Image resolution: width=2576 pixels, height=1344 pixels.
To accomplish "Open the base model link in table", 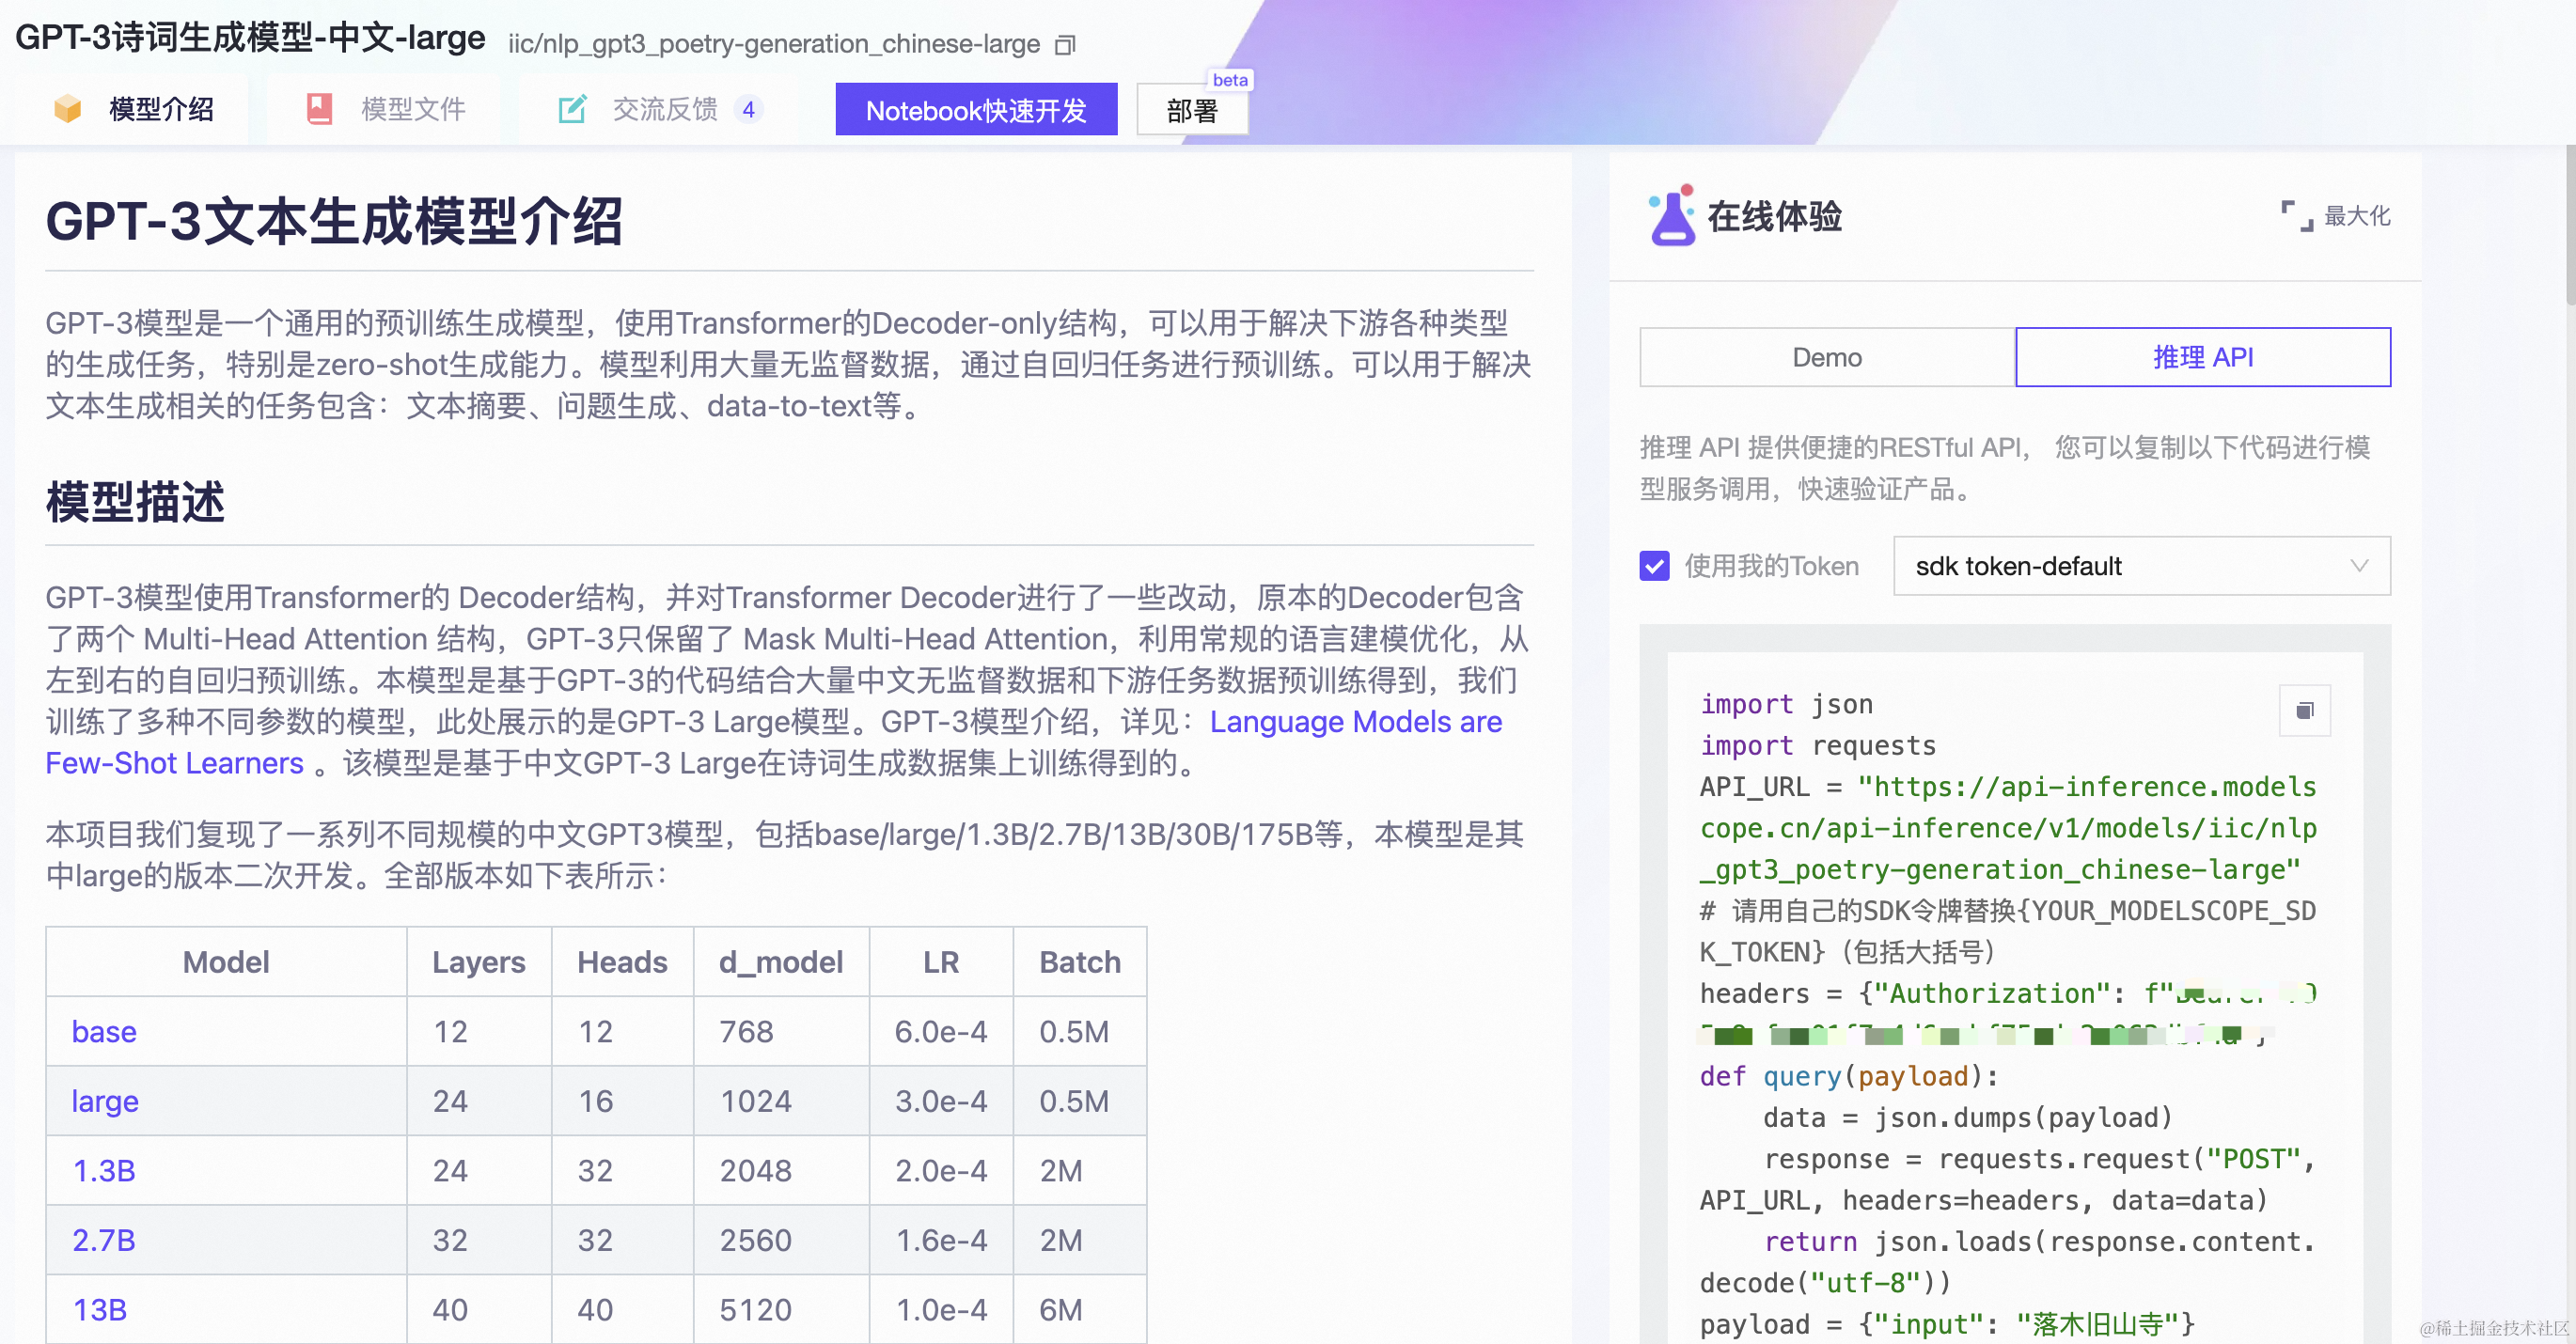I will click(104, 1031).
